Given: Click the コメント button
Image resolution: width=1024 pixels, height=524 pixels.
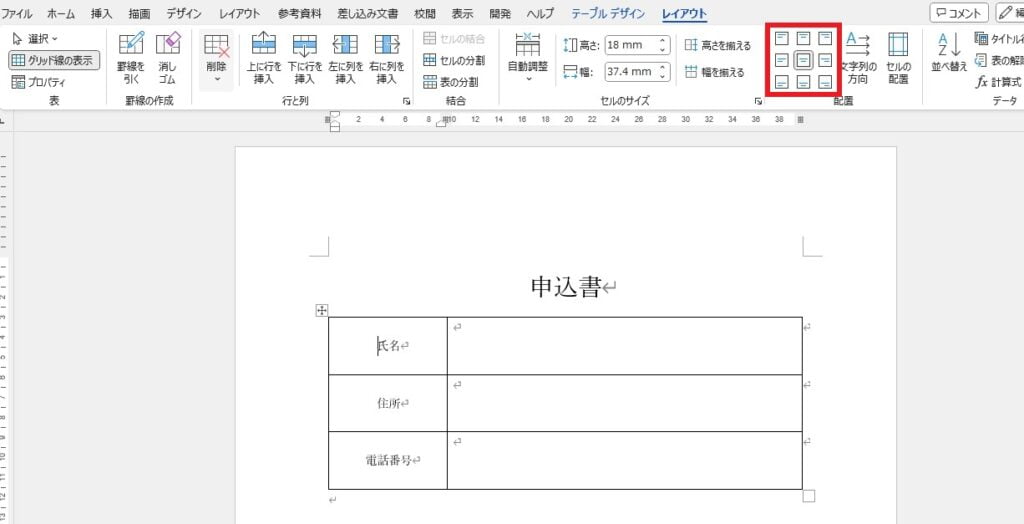Looking at the screenshot, I should coord(959,13).
